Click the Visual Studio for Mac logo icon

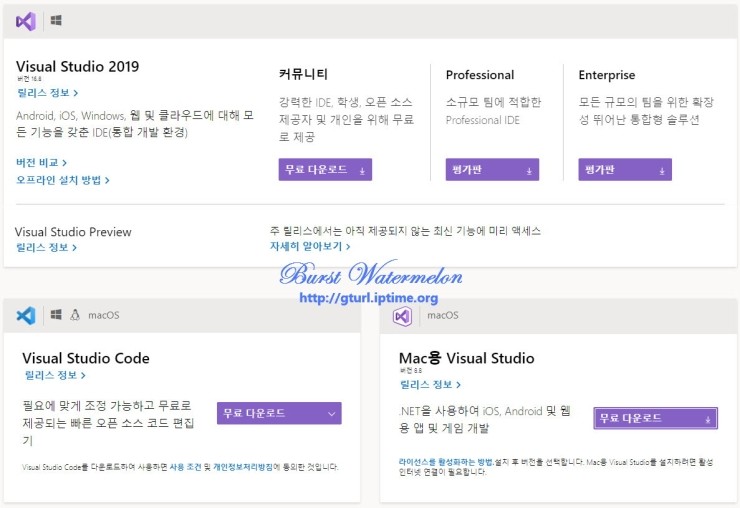click(x=403, y=316)
